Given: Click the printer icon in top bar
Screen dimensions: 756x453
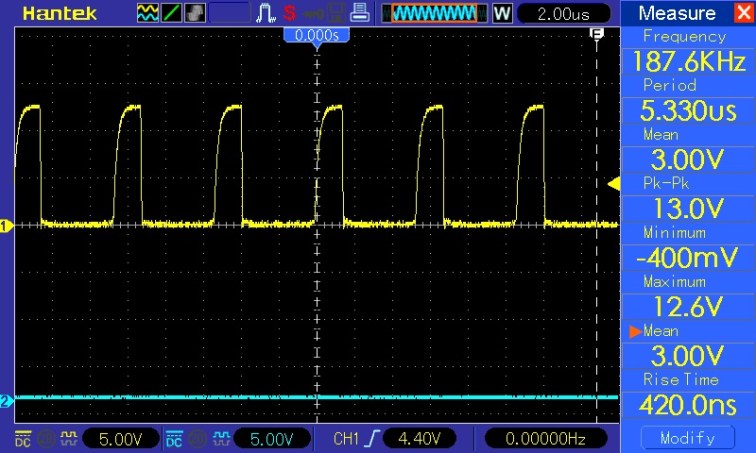Looking at the screenshot, I should [x=361, y=14].
